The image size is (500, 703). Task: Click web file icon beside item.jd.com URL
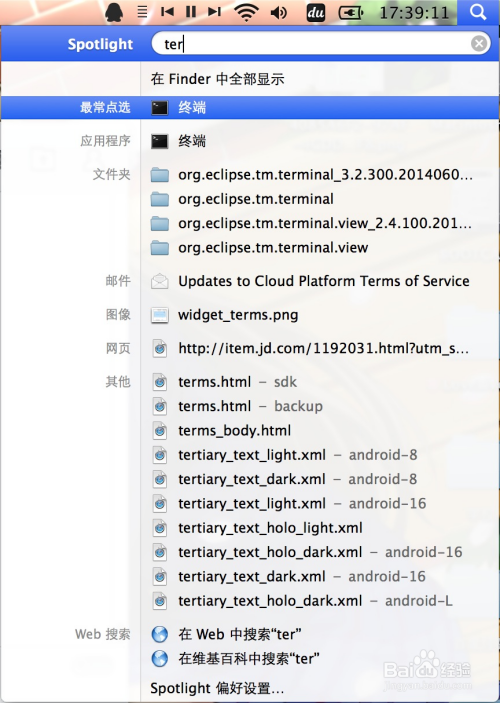coord(160,349)
